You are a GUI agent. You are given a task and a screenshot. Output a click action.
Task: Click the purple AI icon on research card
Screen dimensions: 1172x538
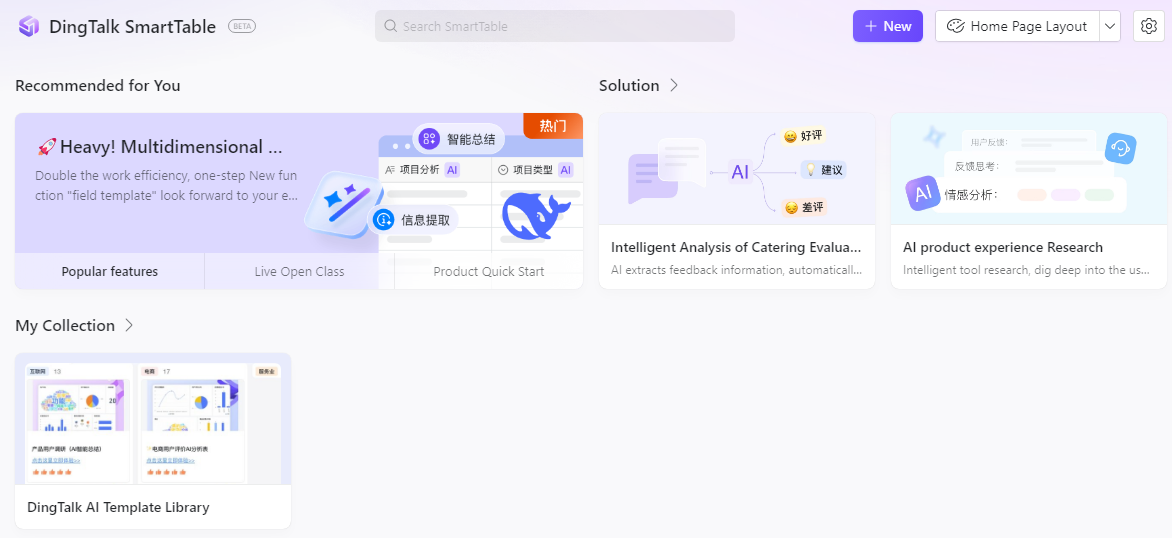click(924, 194)
